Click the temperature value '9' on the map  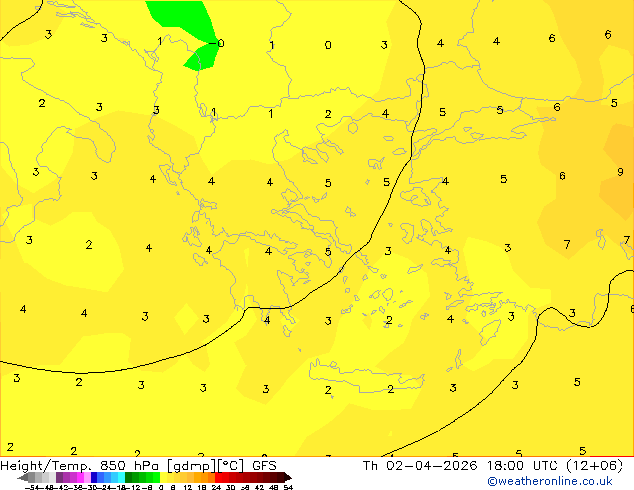click(x=620, y=172)
